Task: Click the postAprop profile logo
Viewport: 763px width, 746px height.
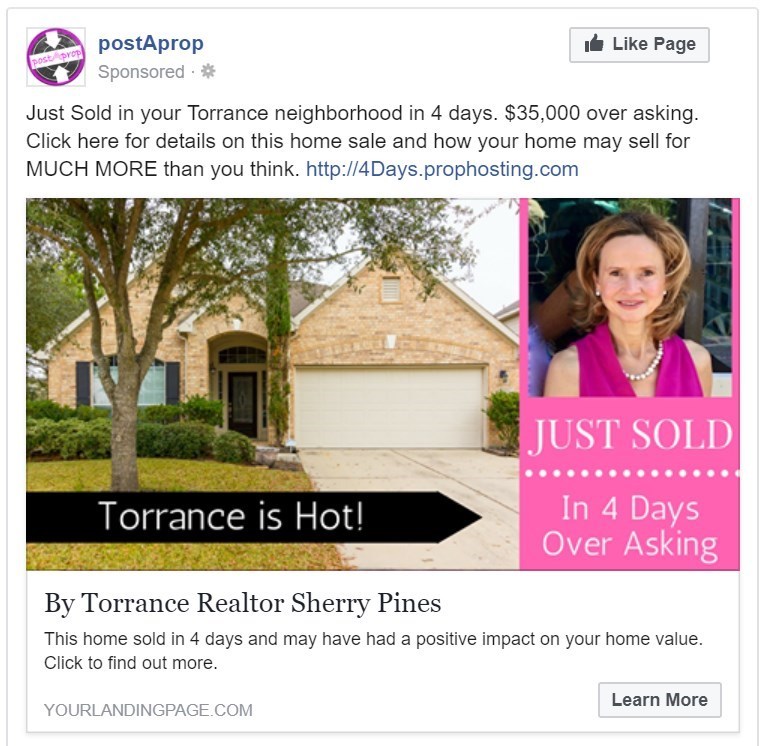Action: click(x=56, y=57)
